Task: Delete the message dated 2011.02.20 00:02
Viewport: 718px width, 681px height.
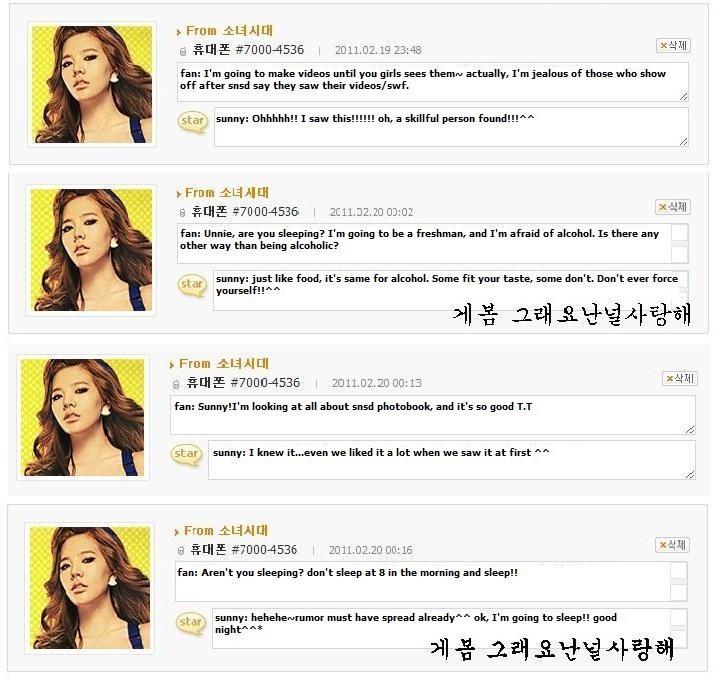Action: point(672,207)
